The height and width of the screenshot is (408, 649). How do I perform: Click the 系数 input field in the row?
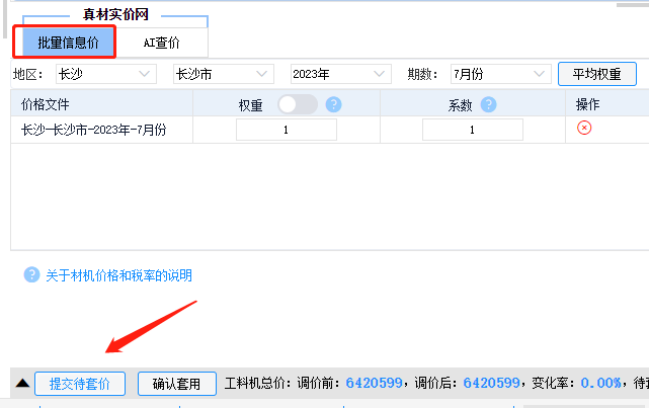pyautogui.click(x=472, y=130)
